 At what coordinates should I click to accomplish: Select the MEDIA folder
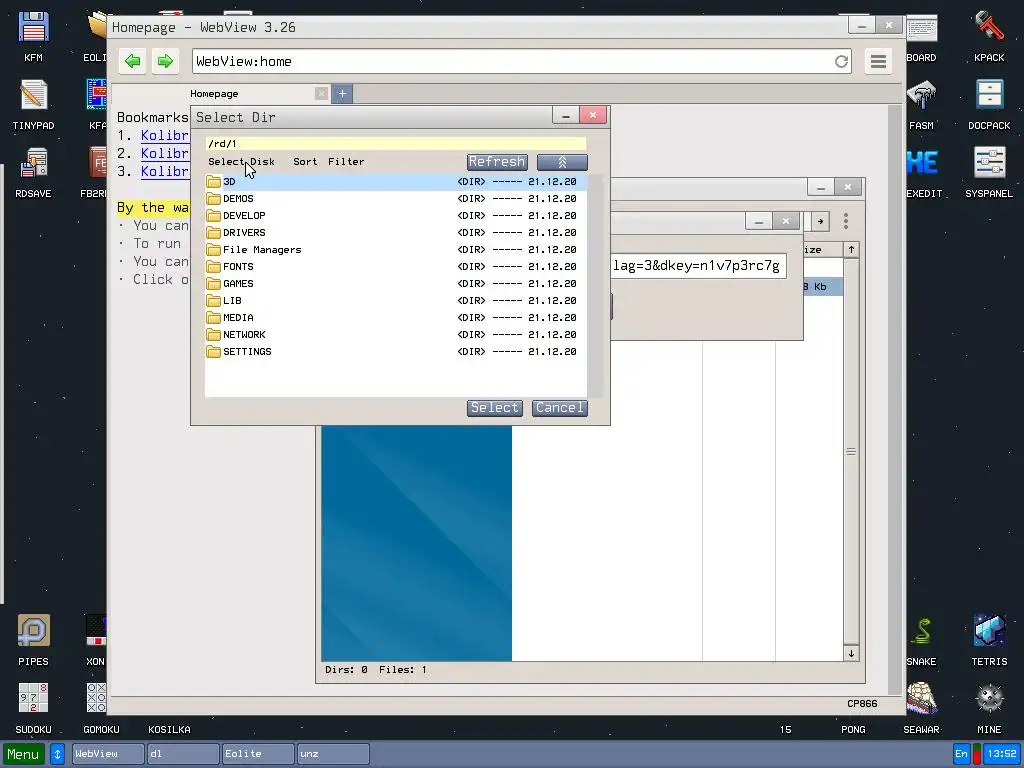tap(396, 317)
